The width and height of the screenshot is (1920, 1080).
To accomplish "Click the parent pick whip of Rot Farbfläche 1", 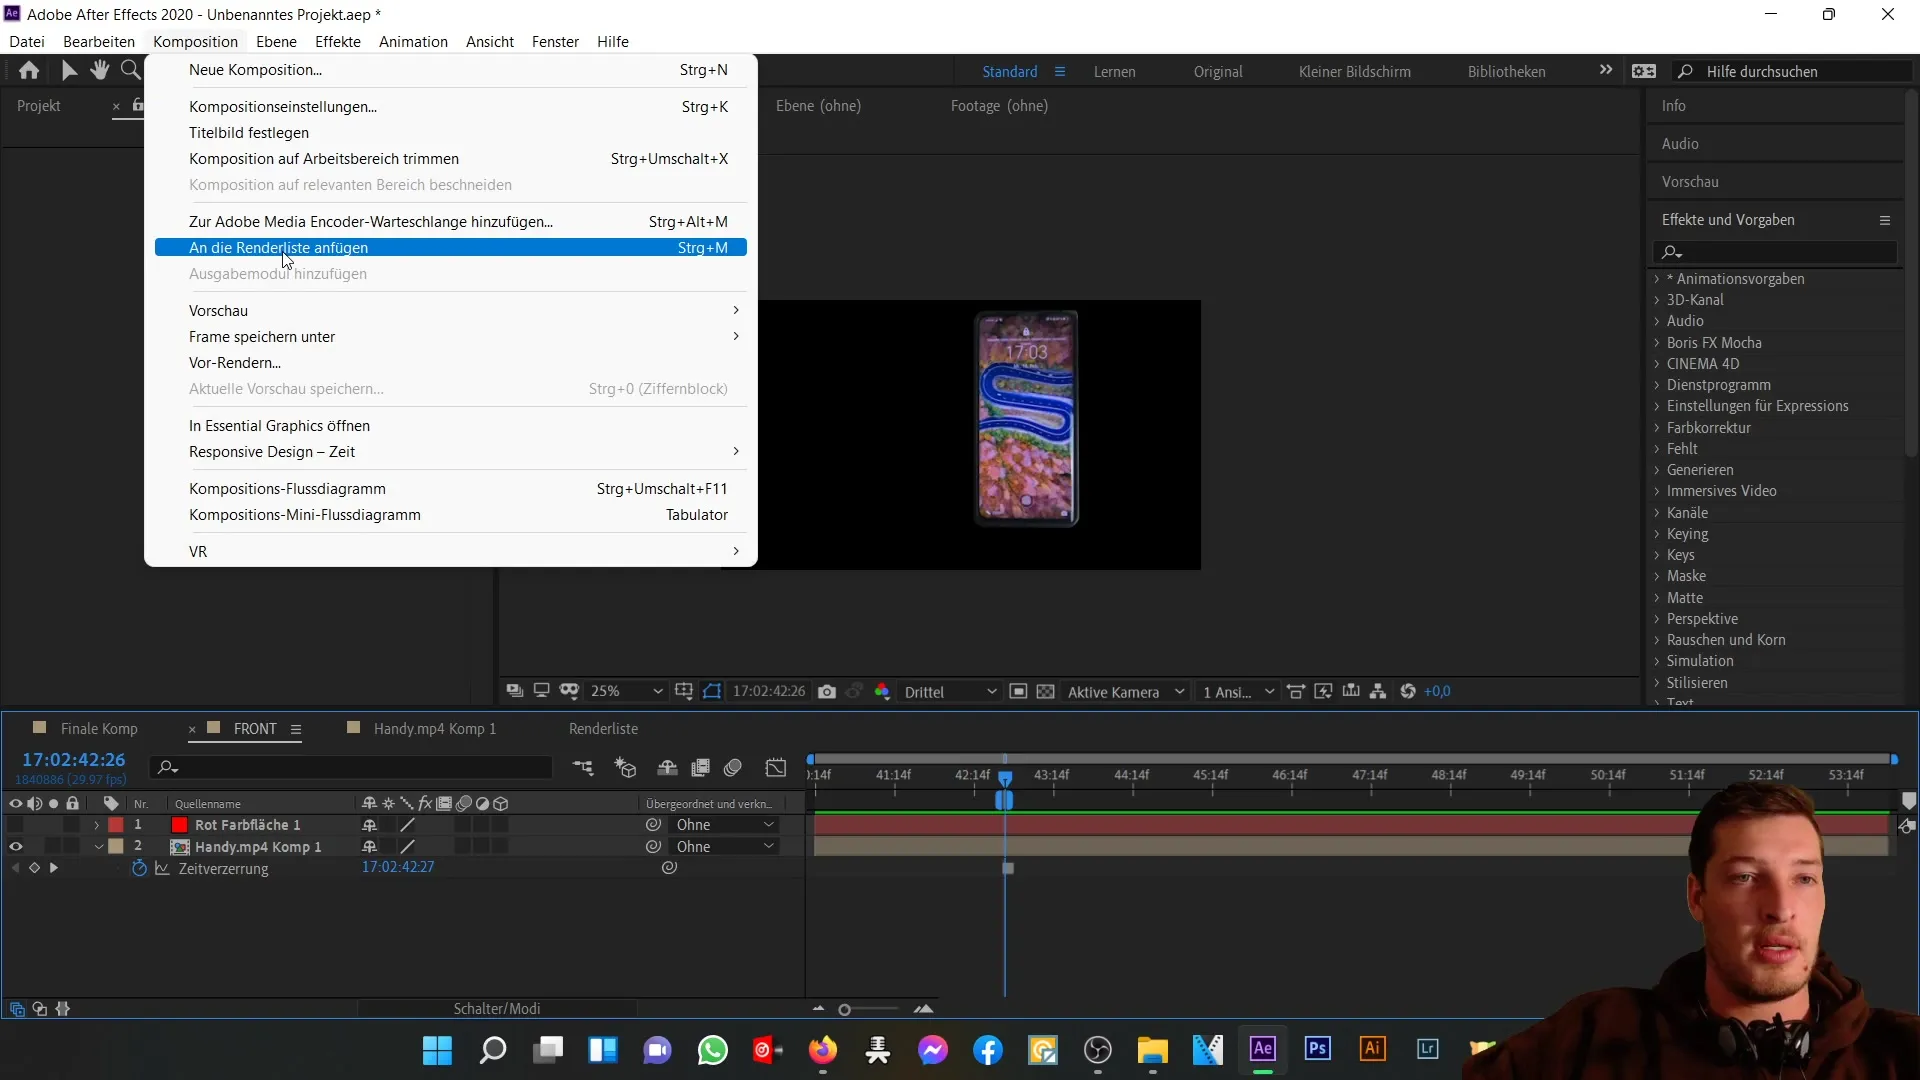I will (653, 825).
